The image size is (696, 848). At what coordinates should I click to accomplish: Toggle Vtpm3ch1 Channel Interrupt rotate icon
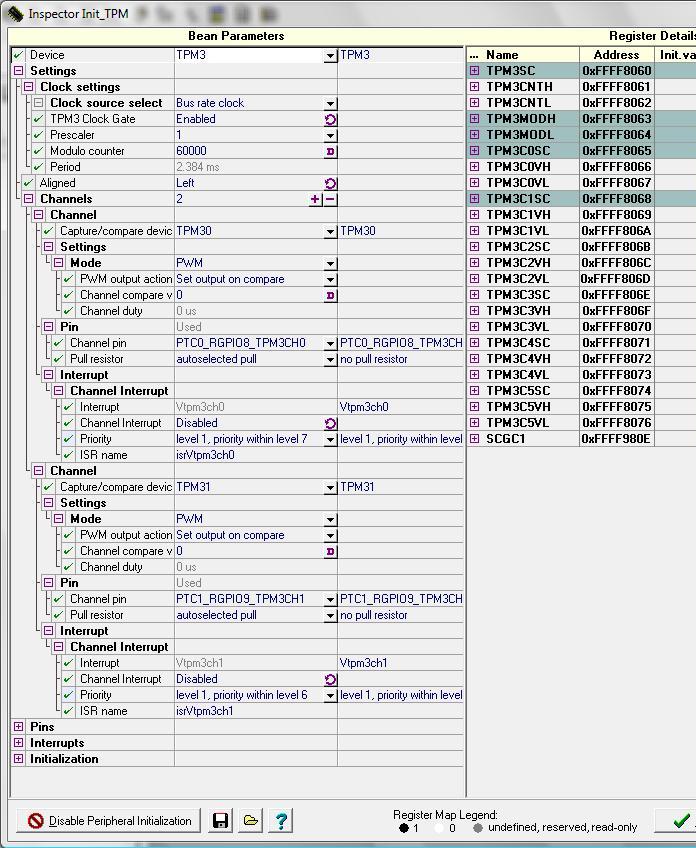(330, 679)
